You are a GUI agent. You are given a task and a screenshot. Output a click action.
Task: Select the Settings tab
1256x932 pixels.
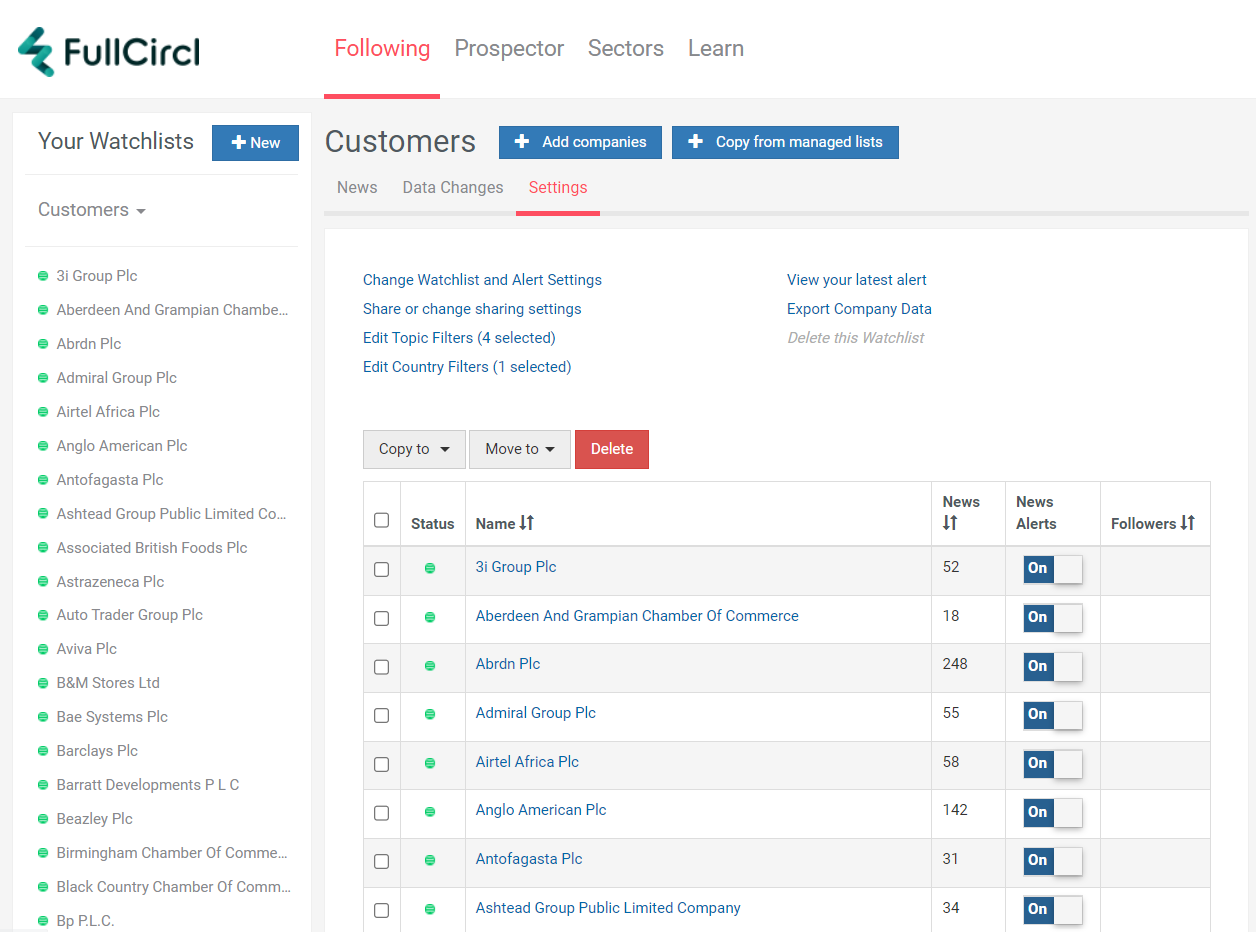pos(558,187)
